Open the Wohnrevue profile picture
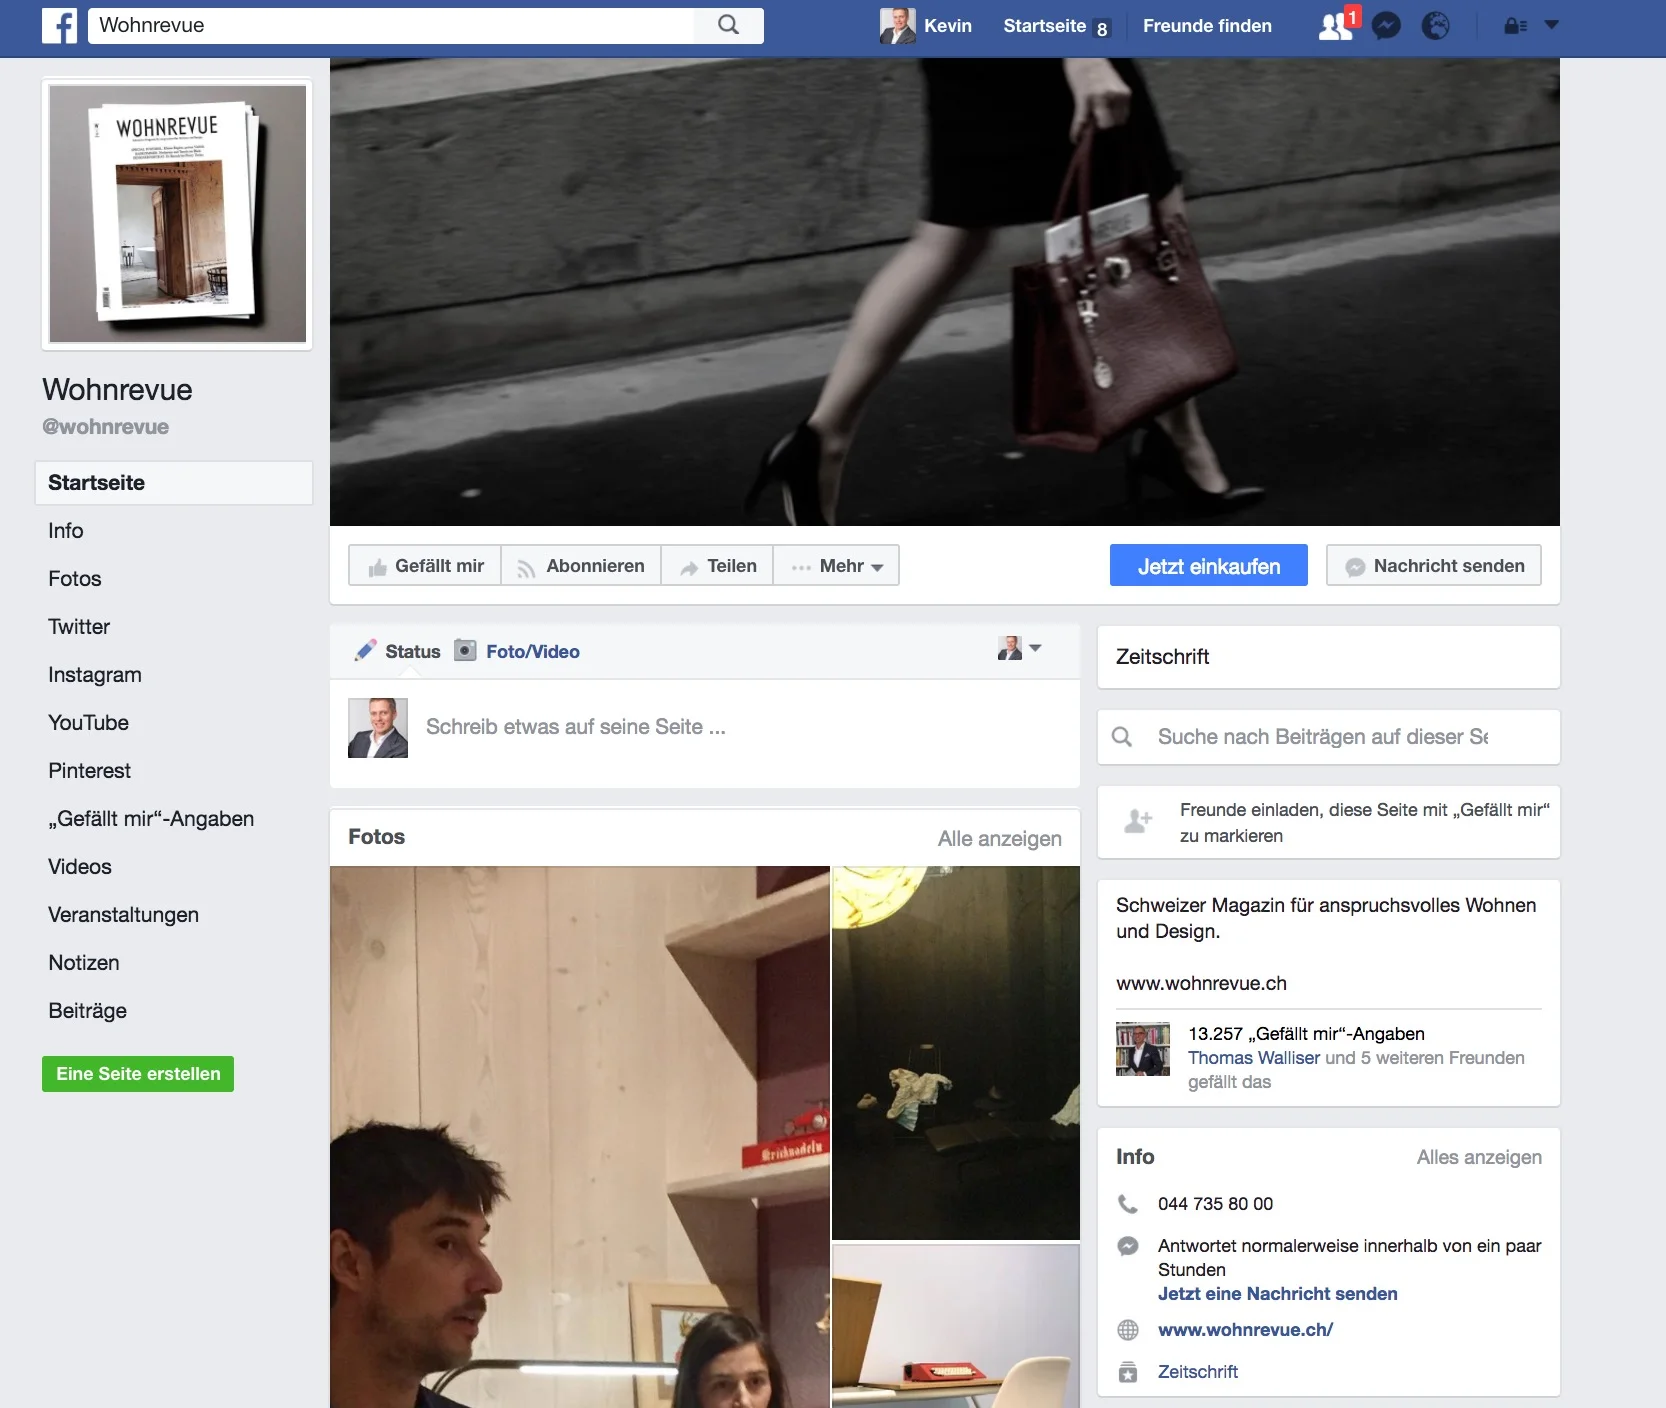Viewport: 1666px width, 1408px height. tap(178, 214)
